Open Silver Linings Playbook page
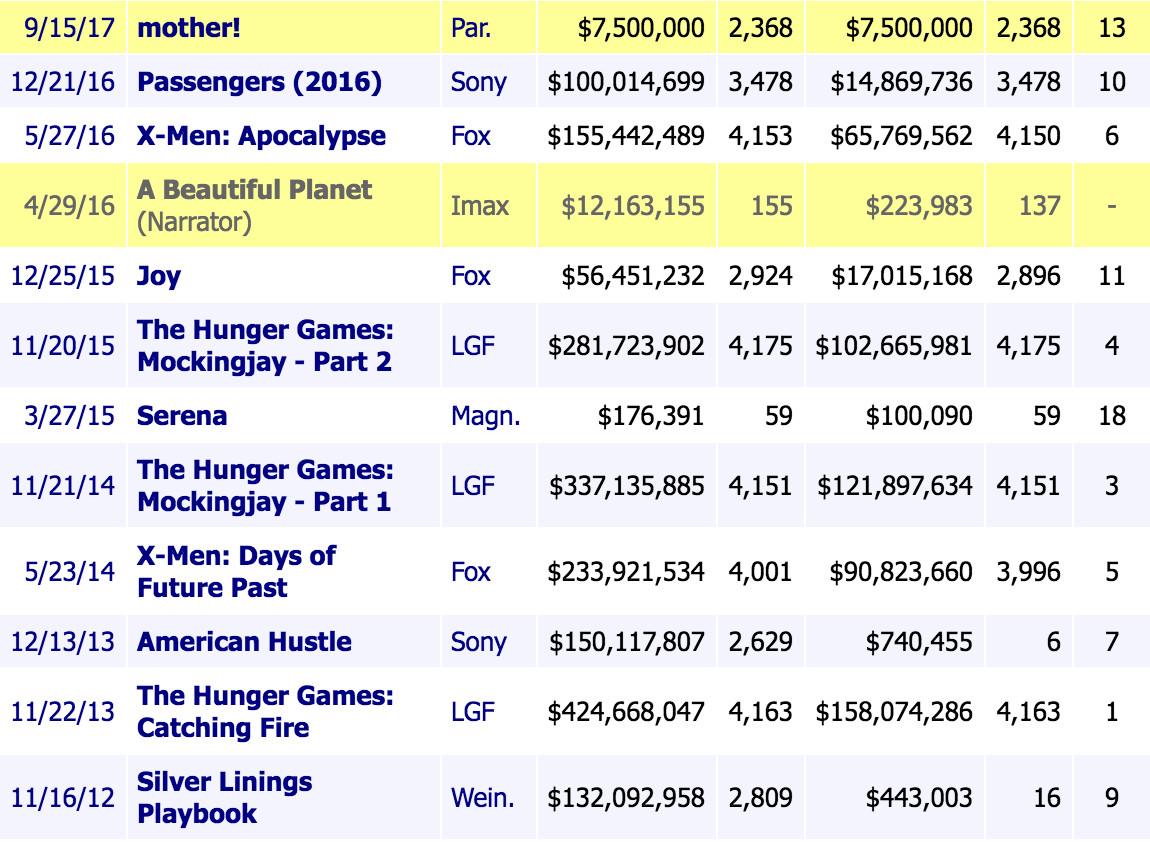The width and height of the screenshot is (1150, 842). 224,797
